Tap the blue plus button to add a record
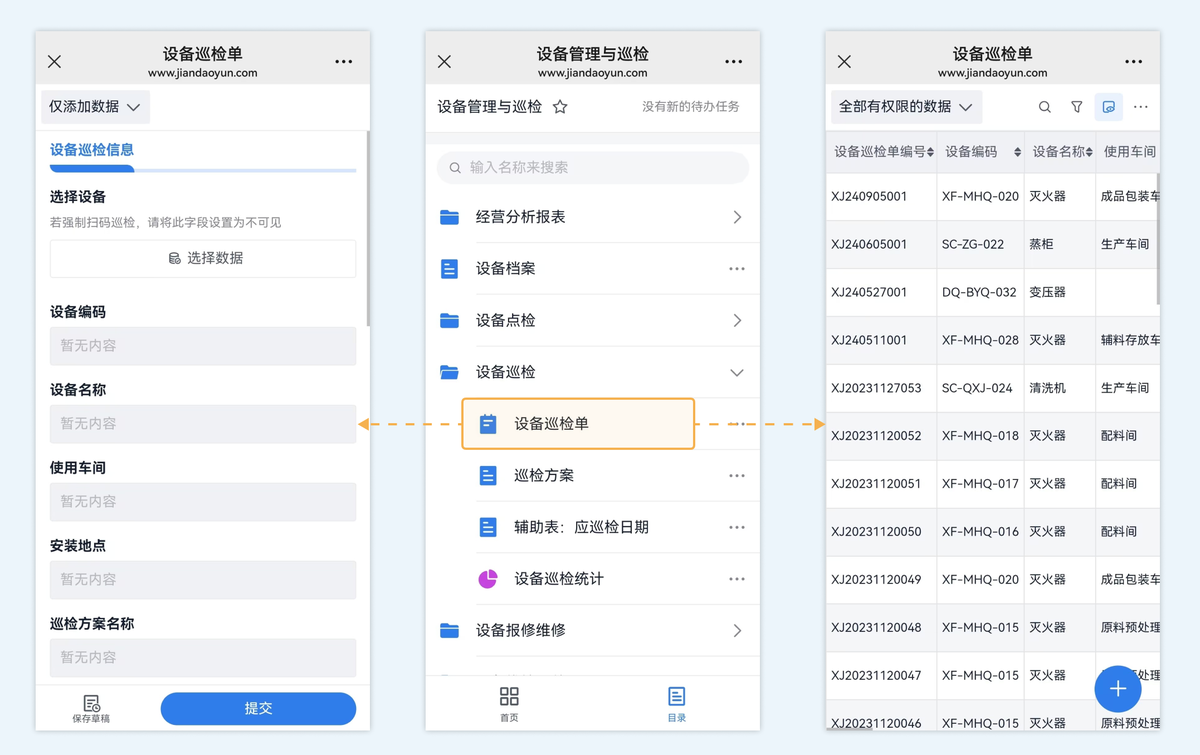The image size is (1200, 755). click(x=1118, y=689)
